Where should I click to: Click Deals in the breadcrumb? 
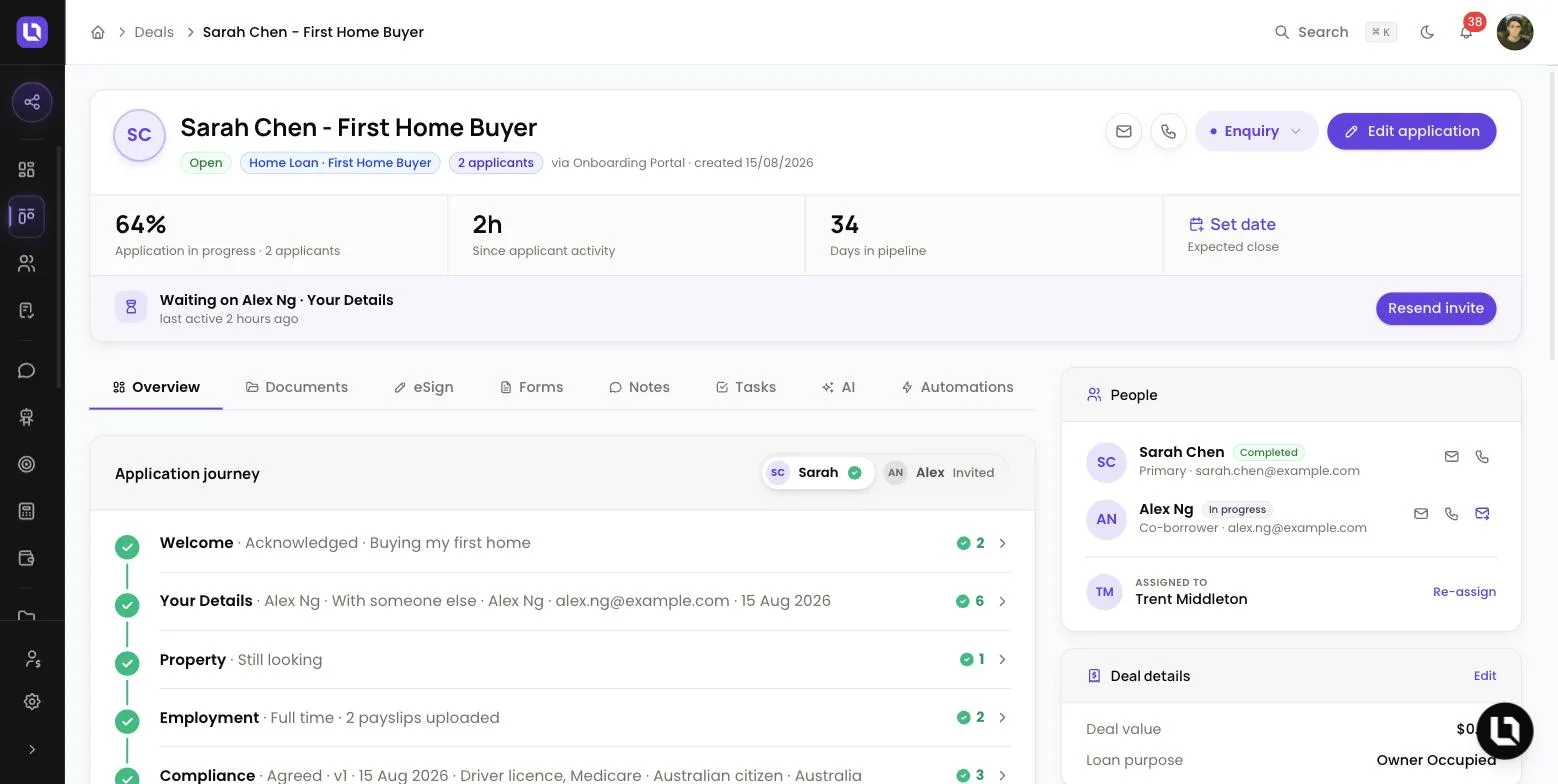click(x=154, y=32)
